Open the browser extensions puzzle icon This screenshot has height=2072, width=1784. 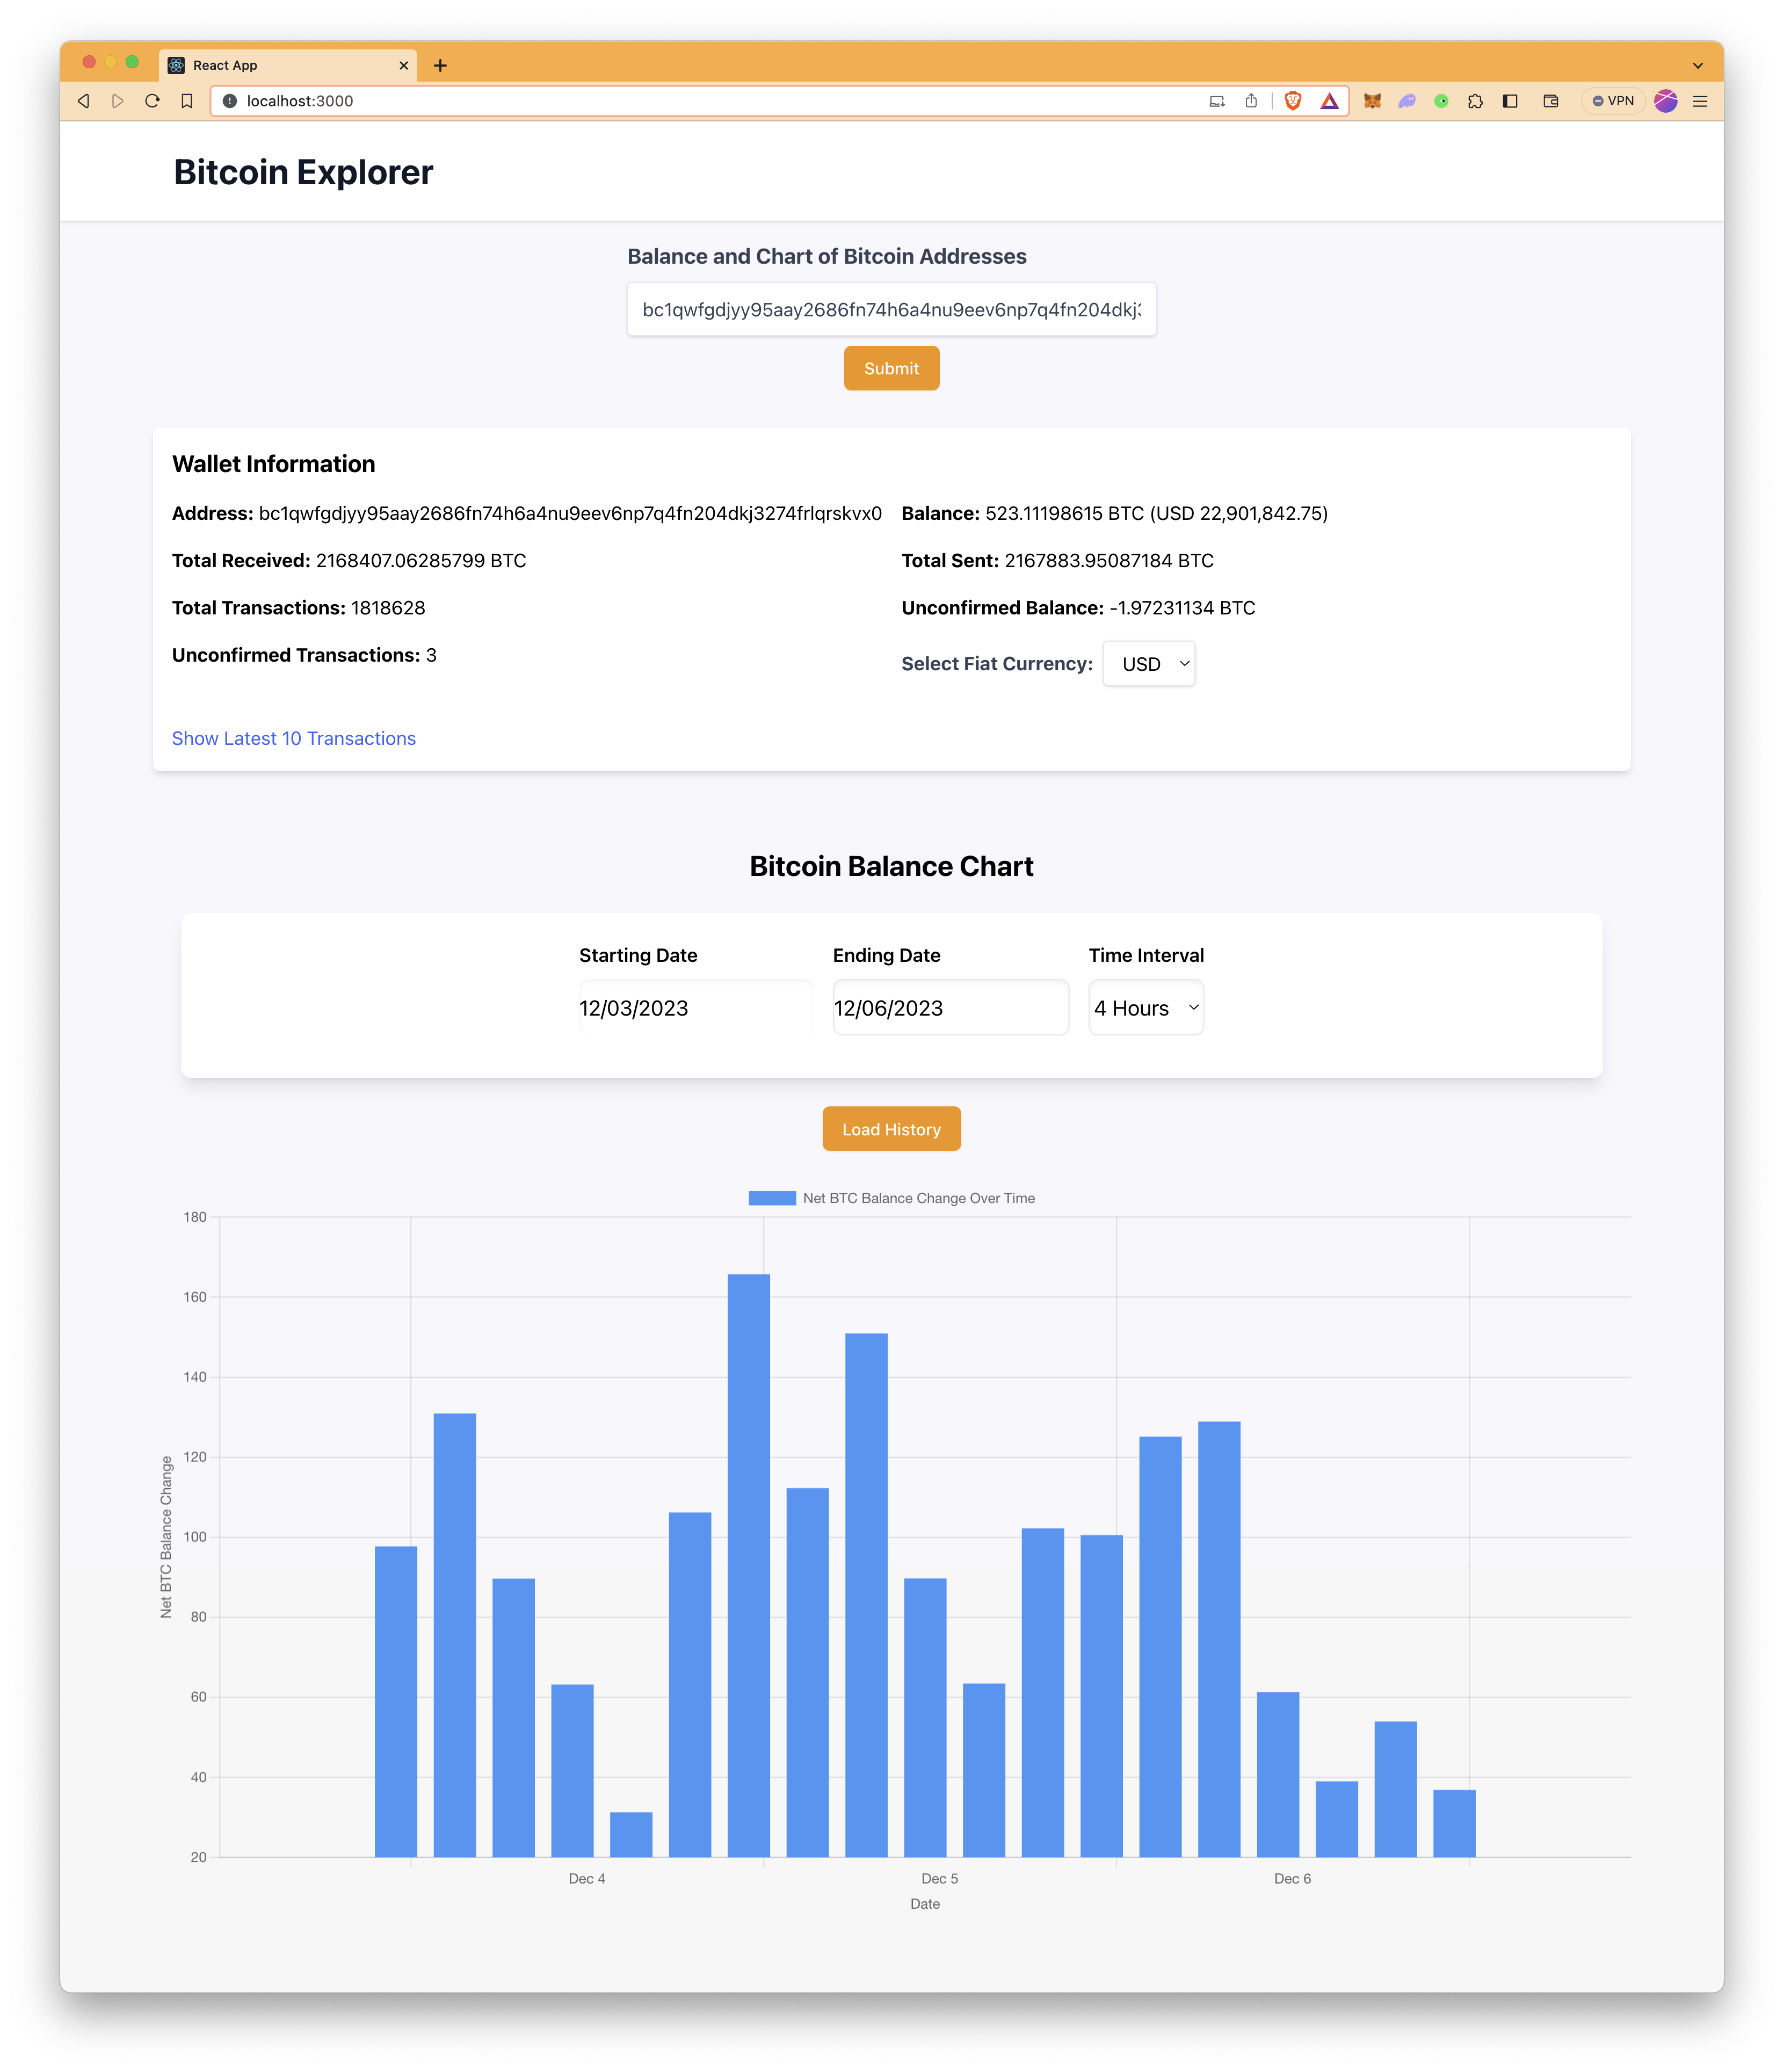[1476, 101]
